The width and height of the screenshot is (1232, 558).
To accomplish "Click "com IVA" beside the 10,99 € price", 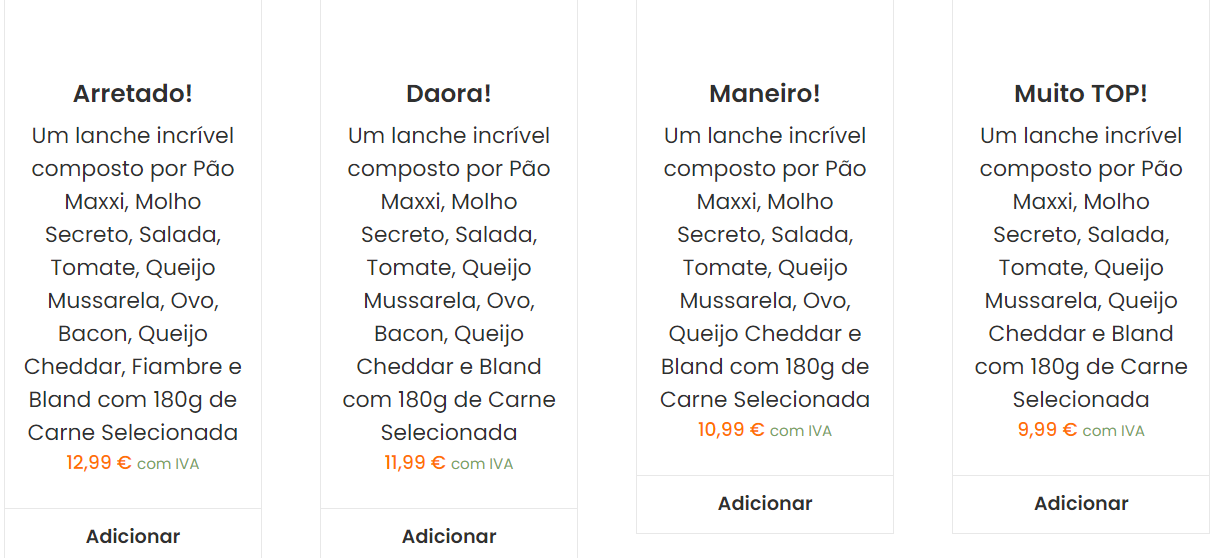I will [x=801, y=431].
